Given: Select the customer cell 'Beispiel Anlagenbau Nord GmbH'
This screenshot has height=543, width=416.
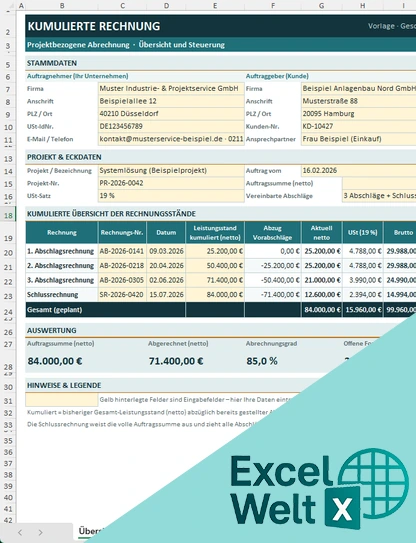Looking at the screenshot, I should click(359, 89).
